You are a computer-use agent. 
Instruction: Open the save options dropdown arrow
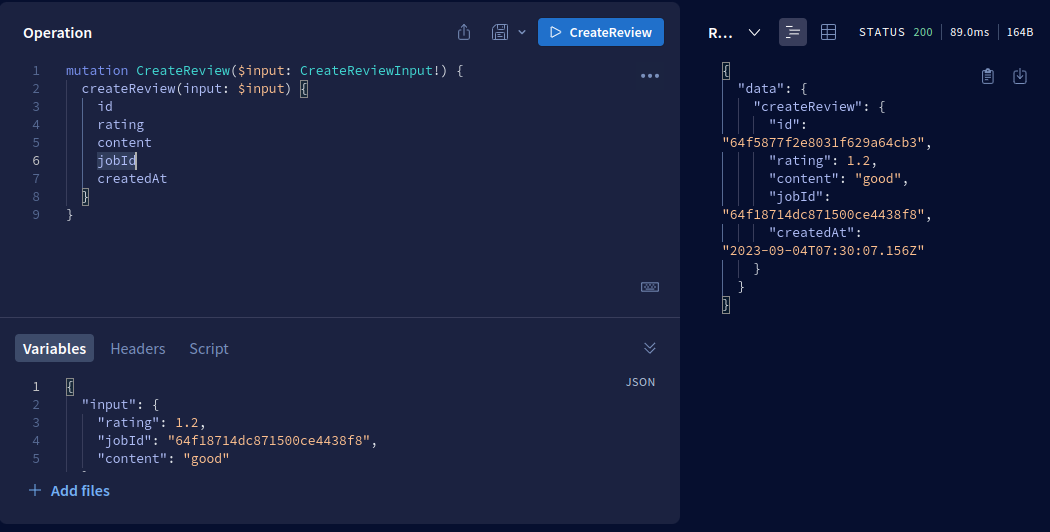[x=522, y=32]
